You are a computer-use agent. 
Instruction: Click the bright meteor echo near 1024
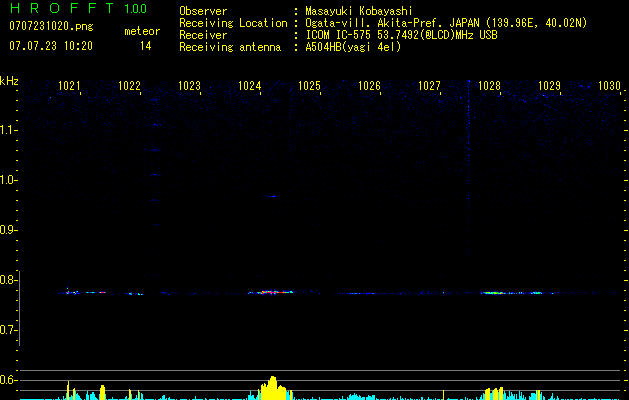pos(271,292)
